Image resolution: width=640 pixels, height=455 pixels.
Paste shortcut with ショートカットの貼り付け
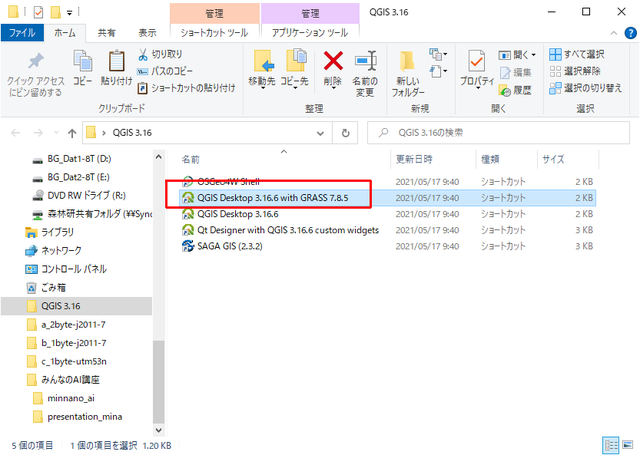pyautogui.click(x=187, y=88)
